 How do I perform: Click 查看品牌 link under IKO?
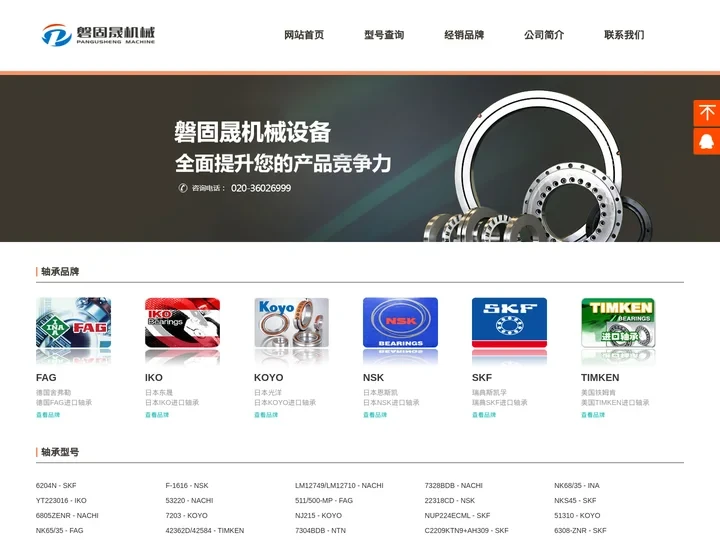pyautogui.click(x=157, y=415)
